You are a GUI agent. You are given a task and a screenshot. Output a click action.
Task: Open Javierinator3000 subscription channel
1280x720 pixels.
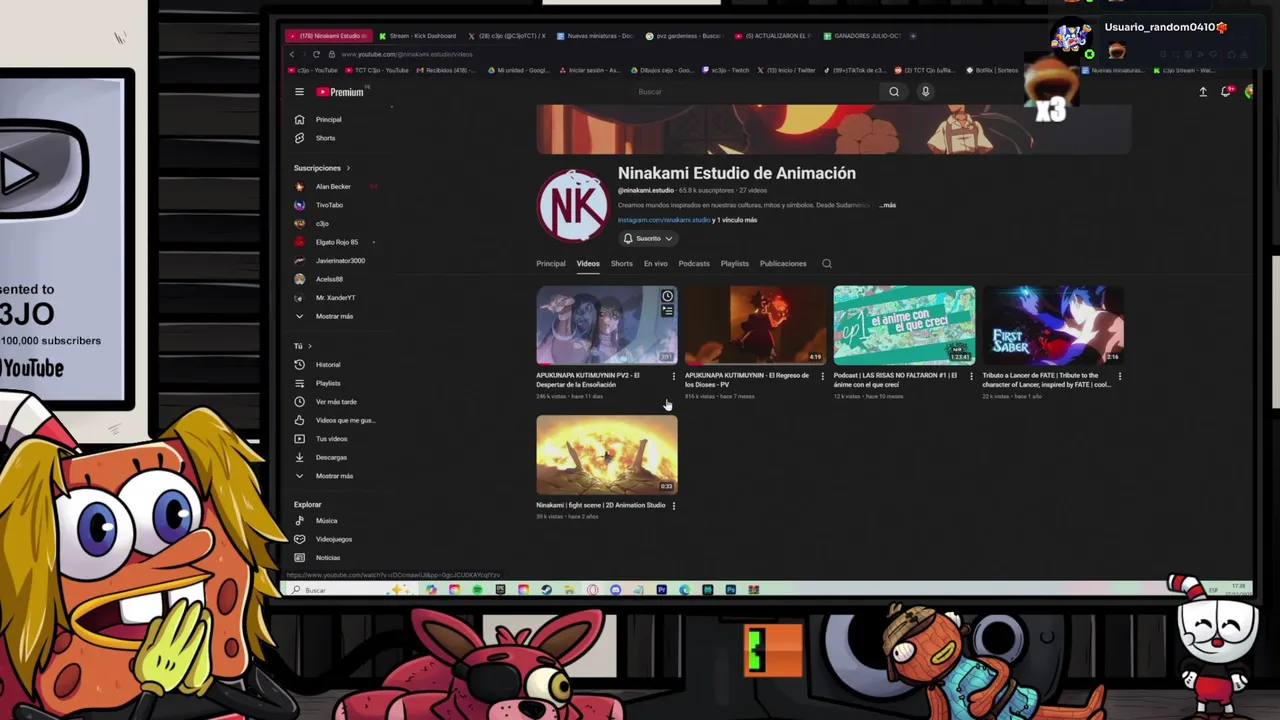pos(340,261)
